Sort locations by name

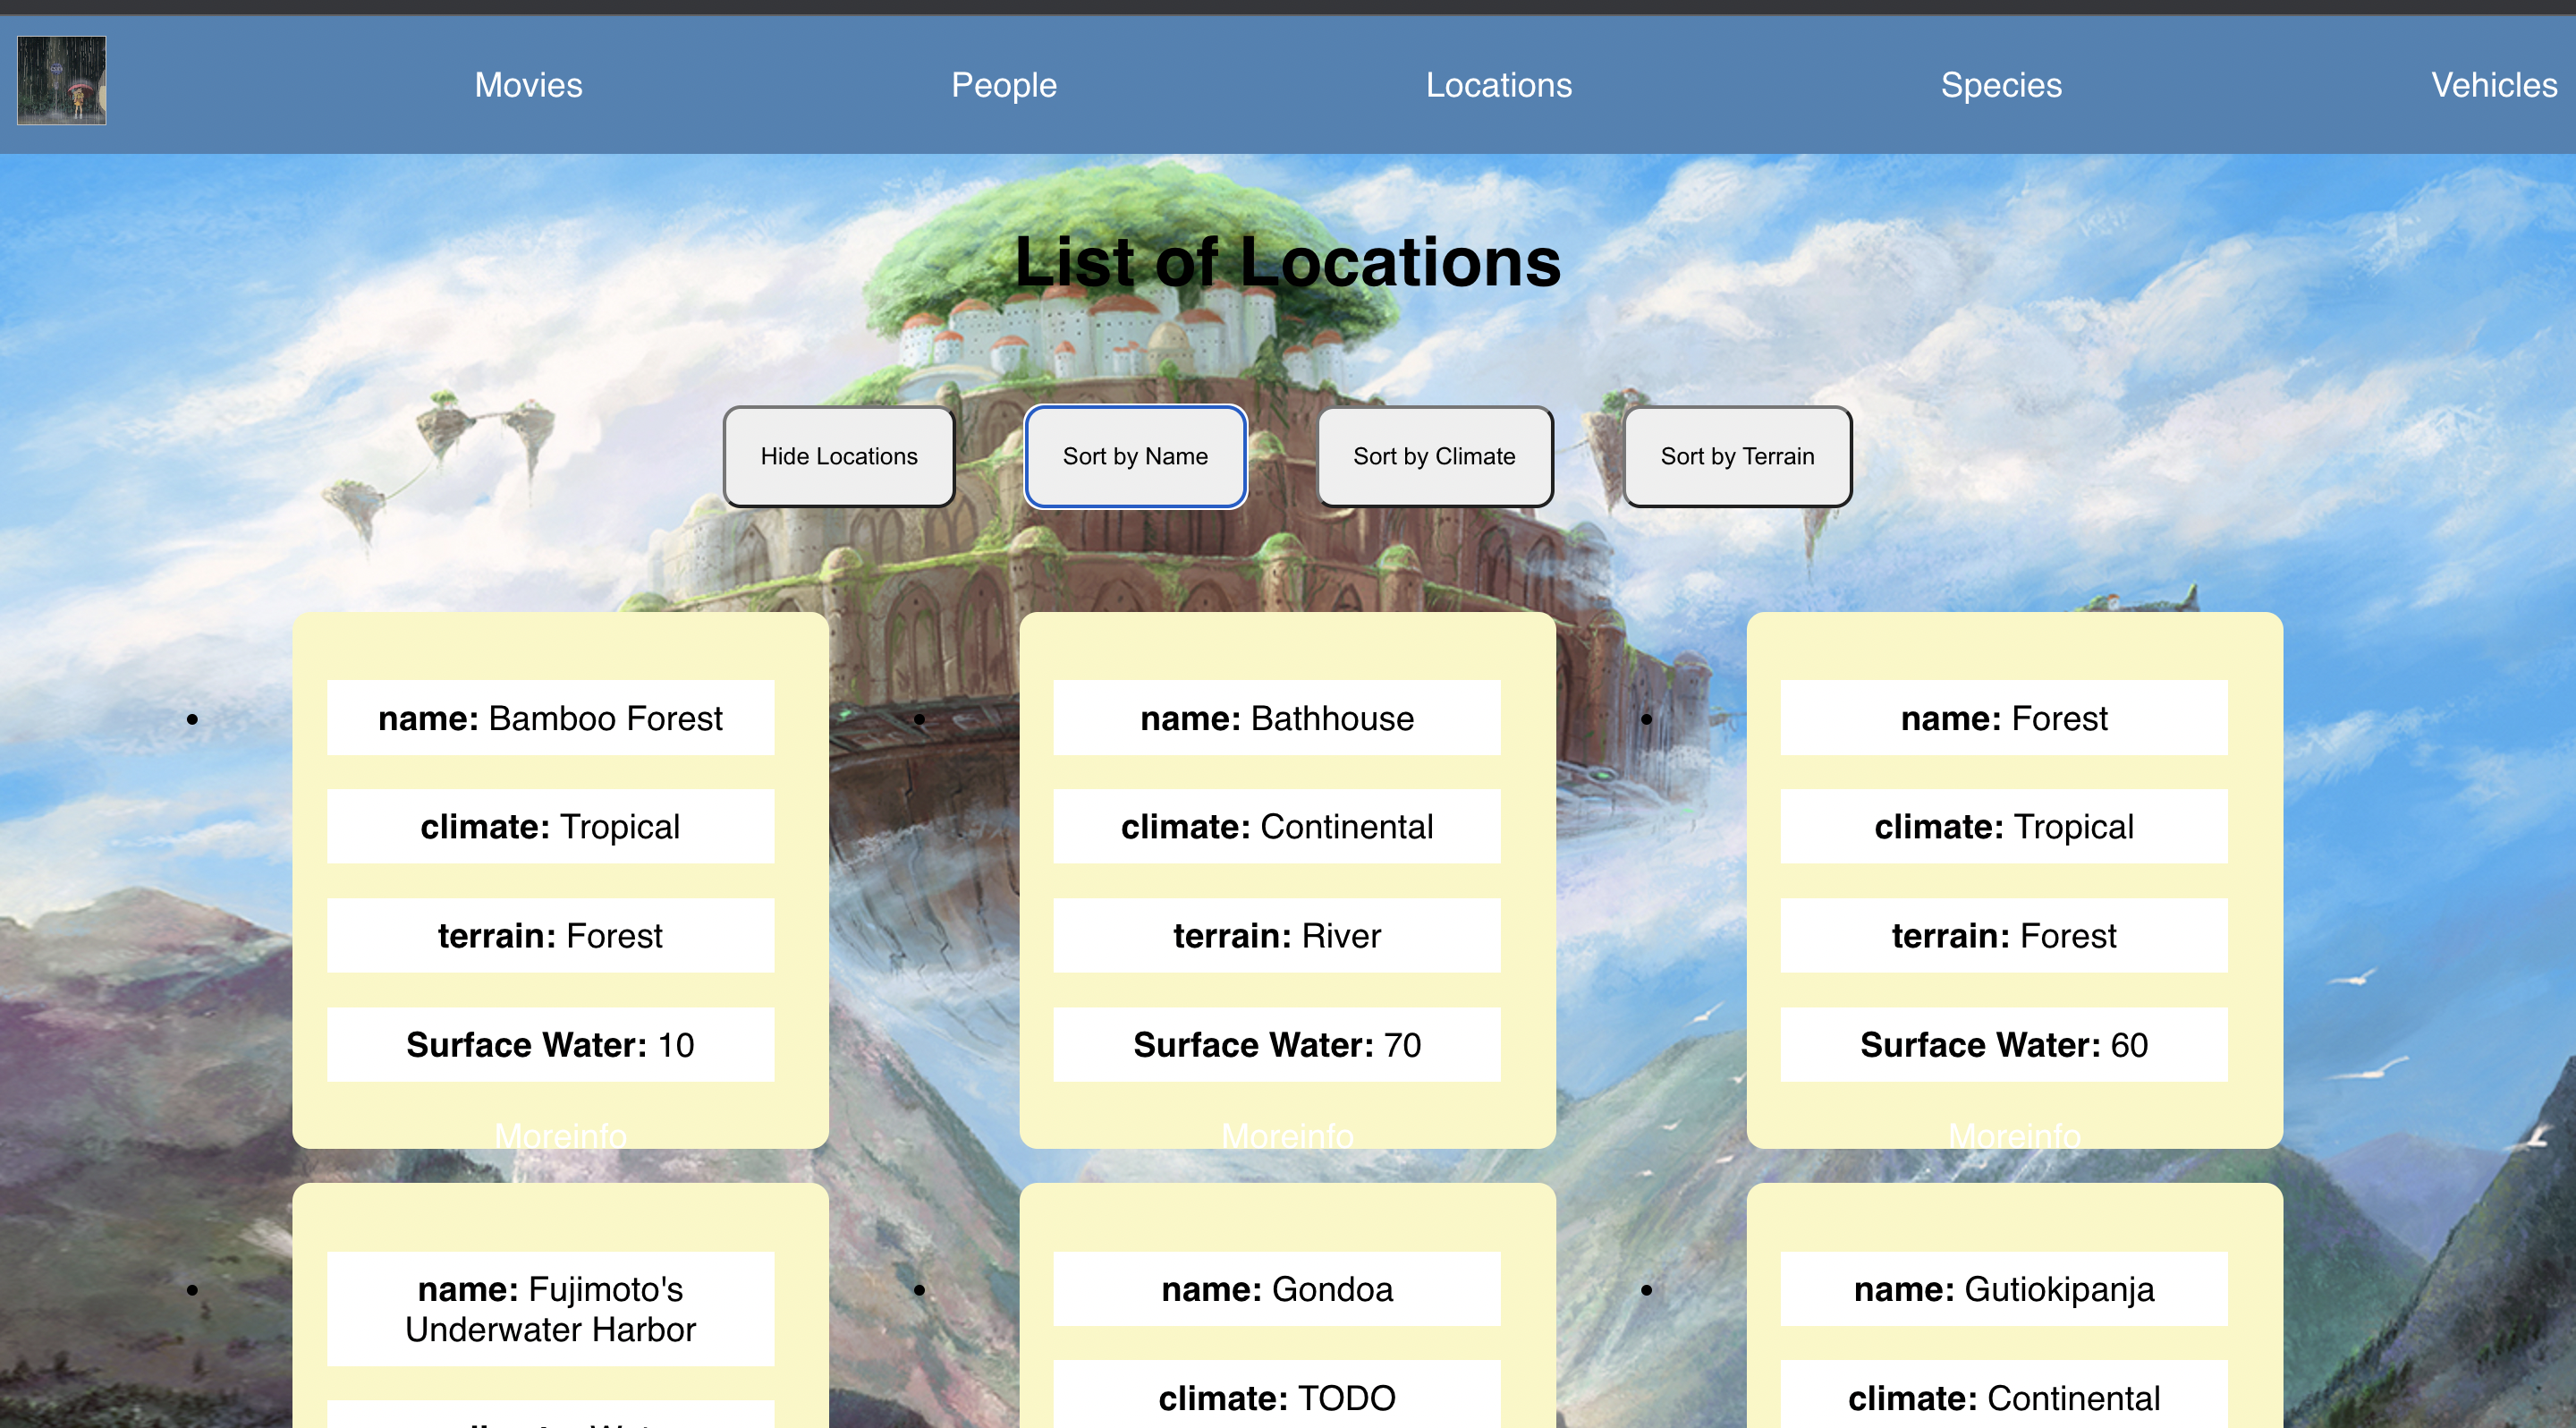coord(1135,456)
